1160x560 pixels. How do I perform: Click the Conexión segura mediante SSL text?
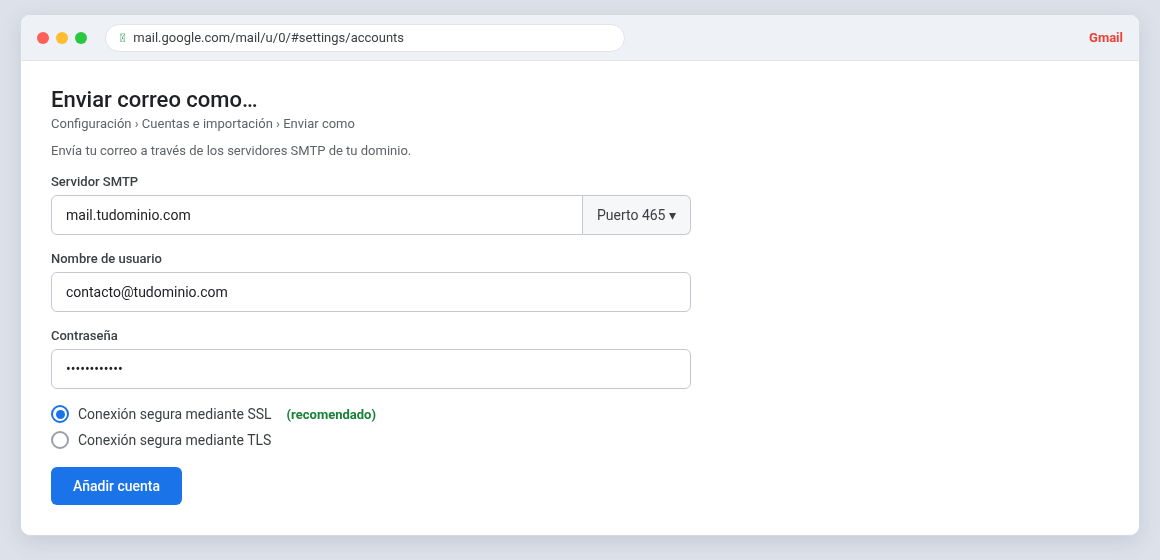coord(175,414)
